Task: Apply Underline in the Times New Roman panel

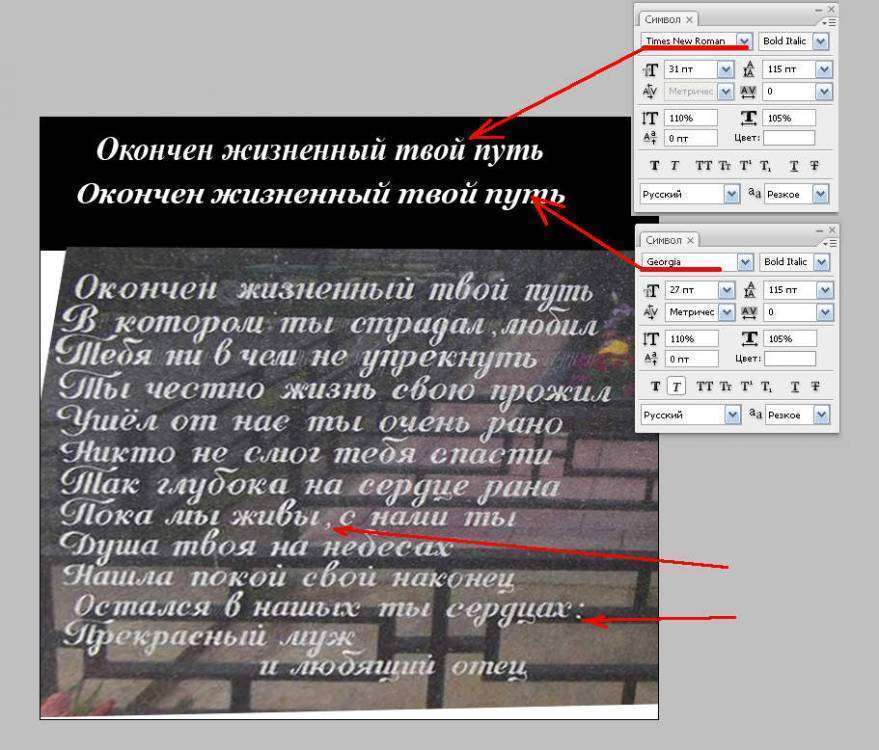Action: (x=796, y=166)
